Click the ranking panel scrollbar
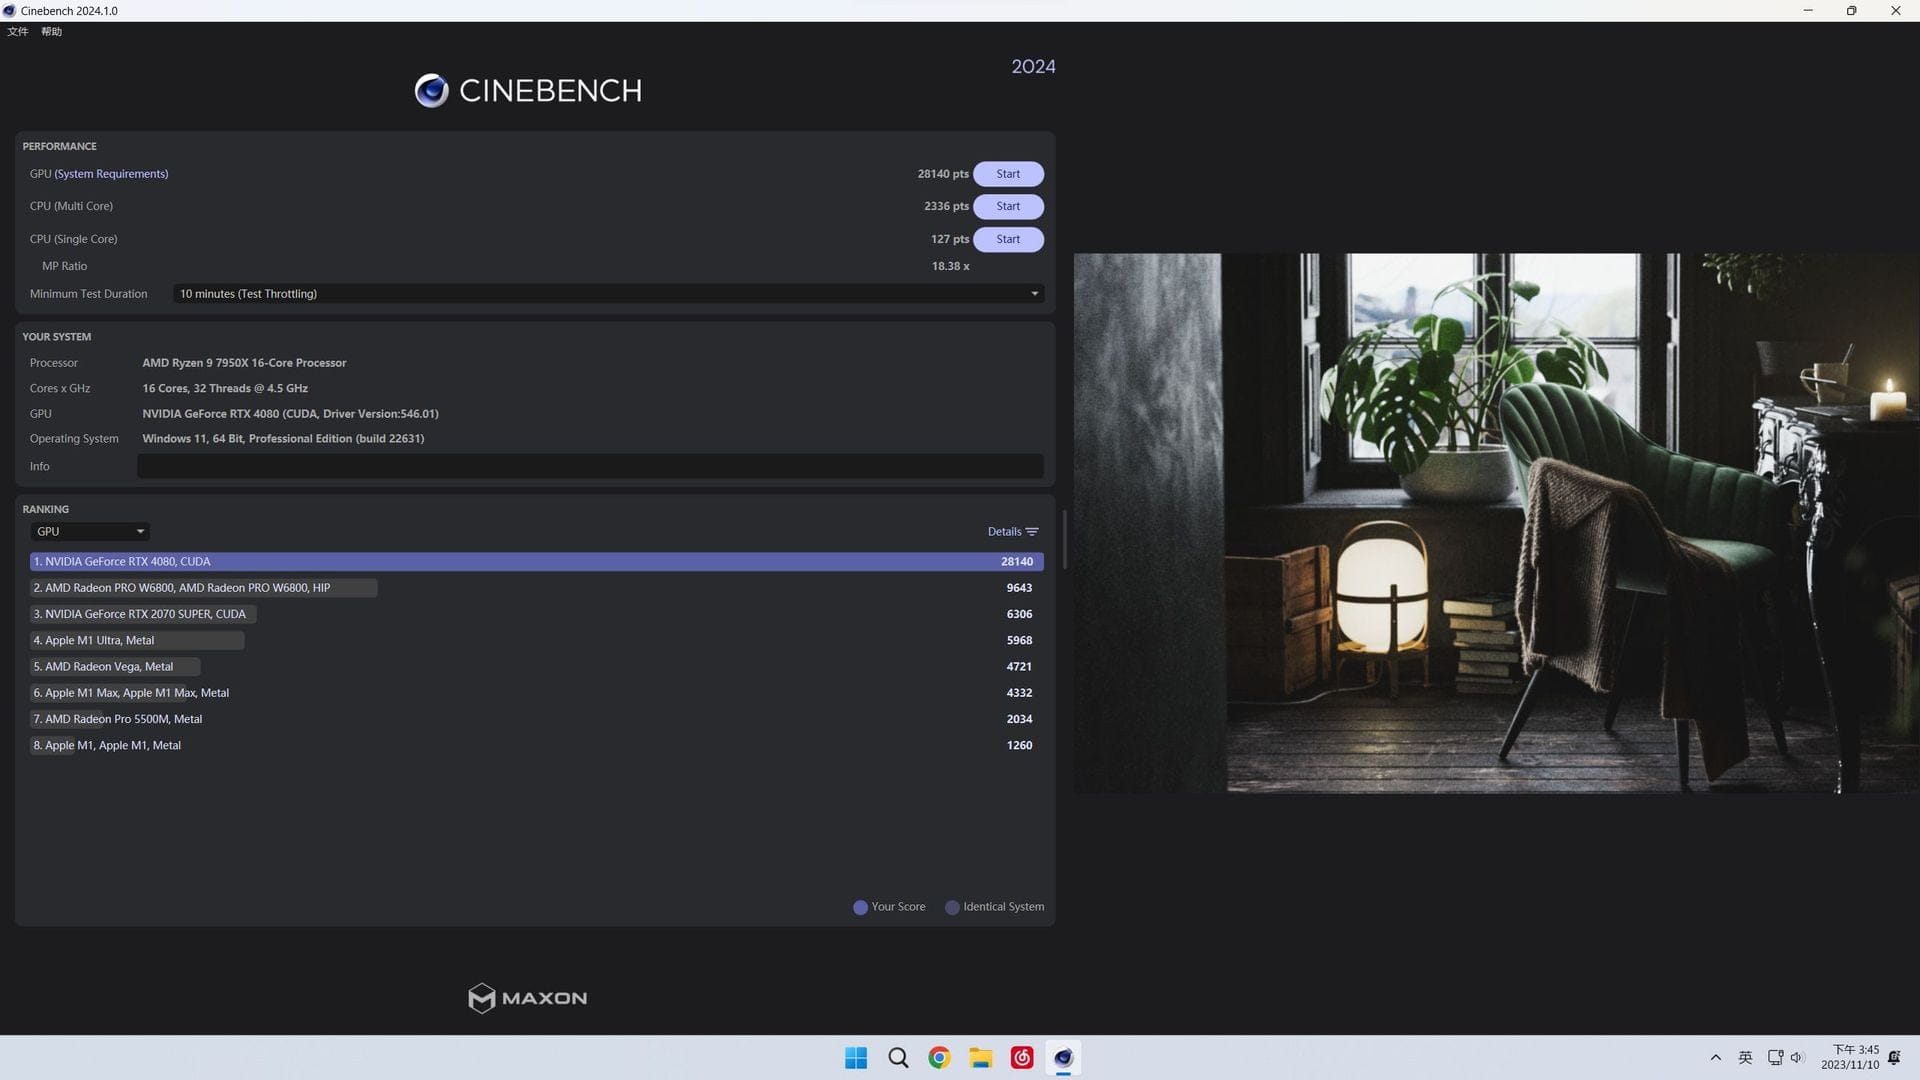The height and width of the screenshot is (1080, 1920). click(1065, 540)
